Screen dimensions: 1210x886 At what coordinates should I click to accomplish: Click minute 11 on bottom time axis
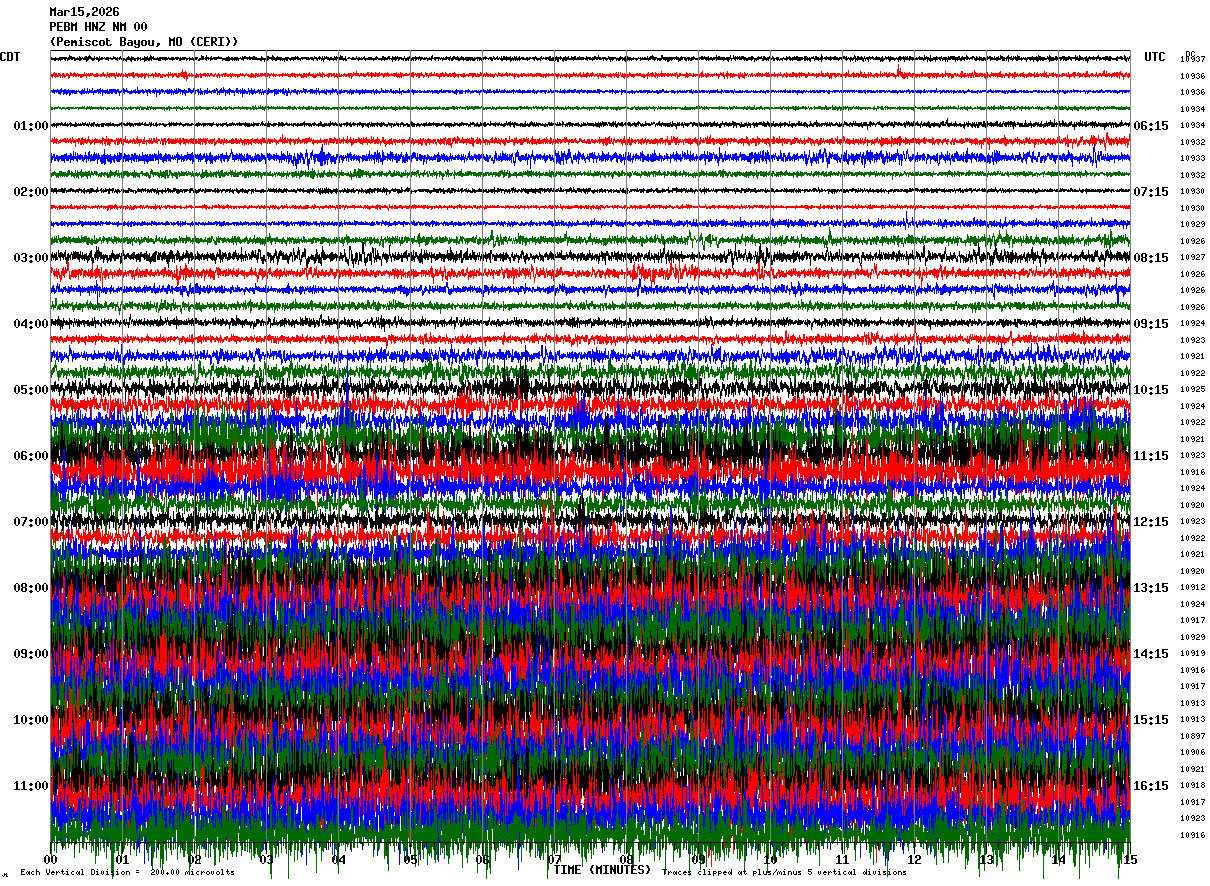tap(842, 860)
